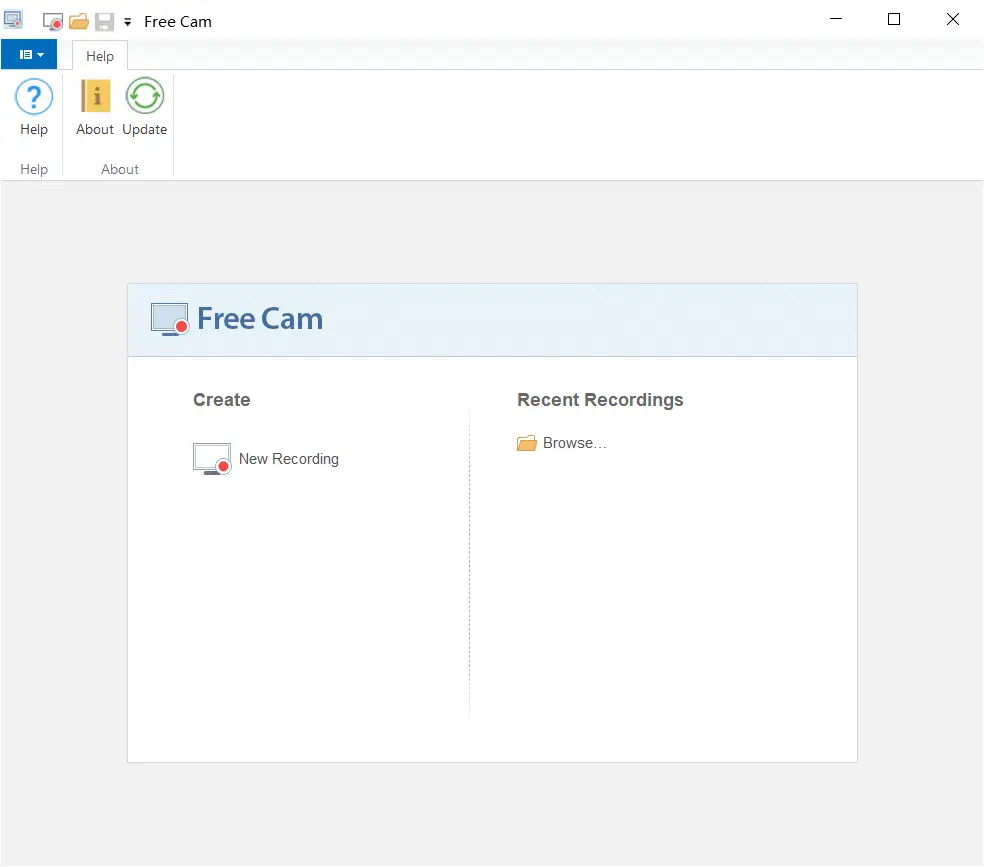Switch to the Help ribbon tab
This screenshot has height=867, width=984.
100,56
